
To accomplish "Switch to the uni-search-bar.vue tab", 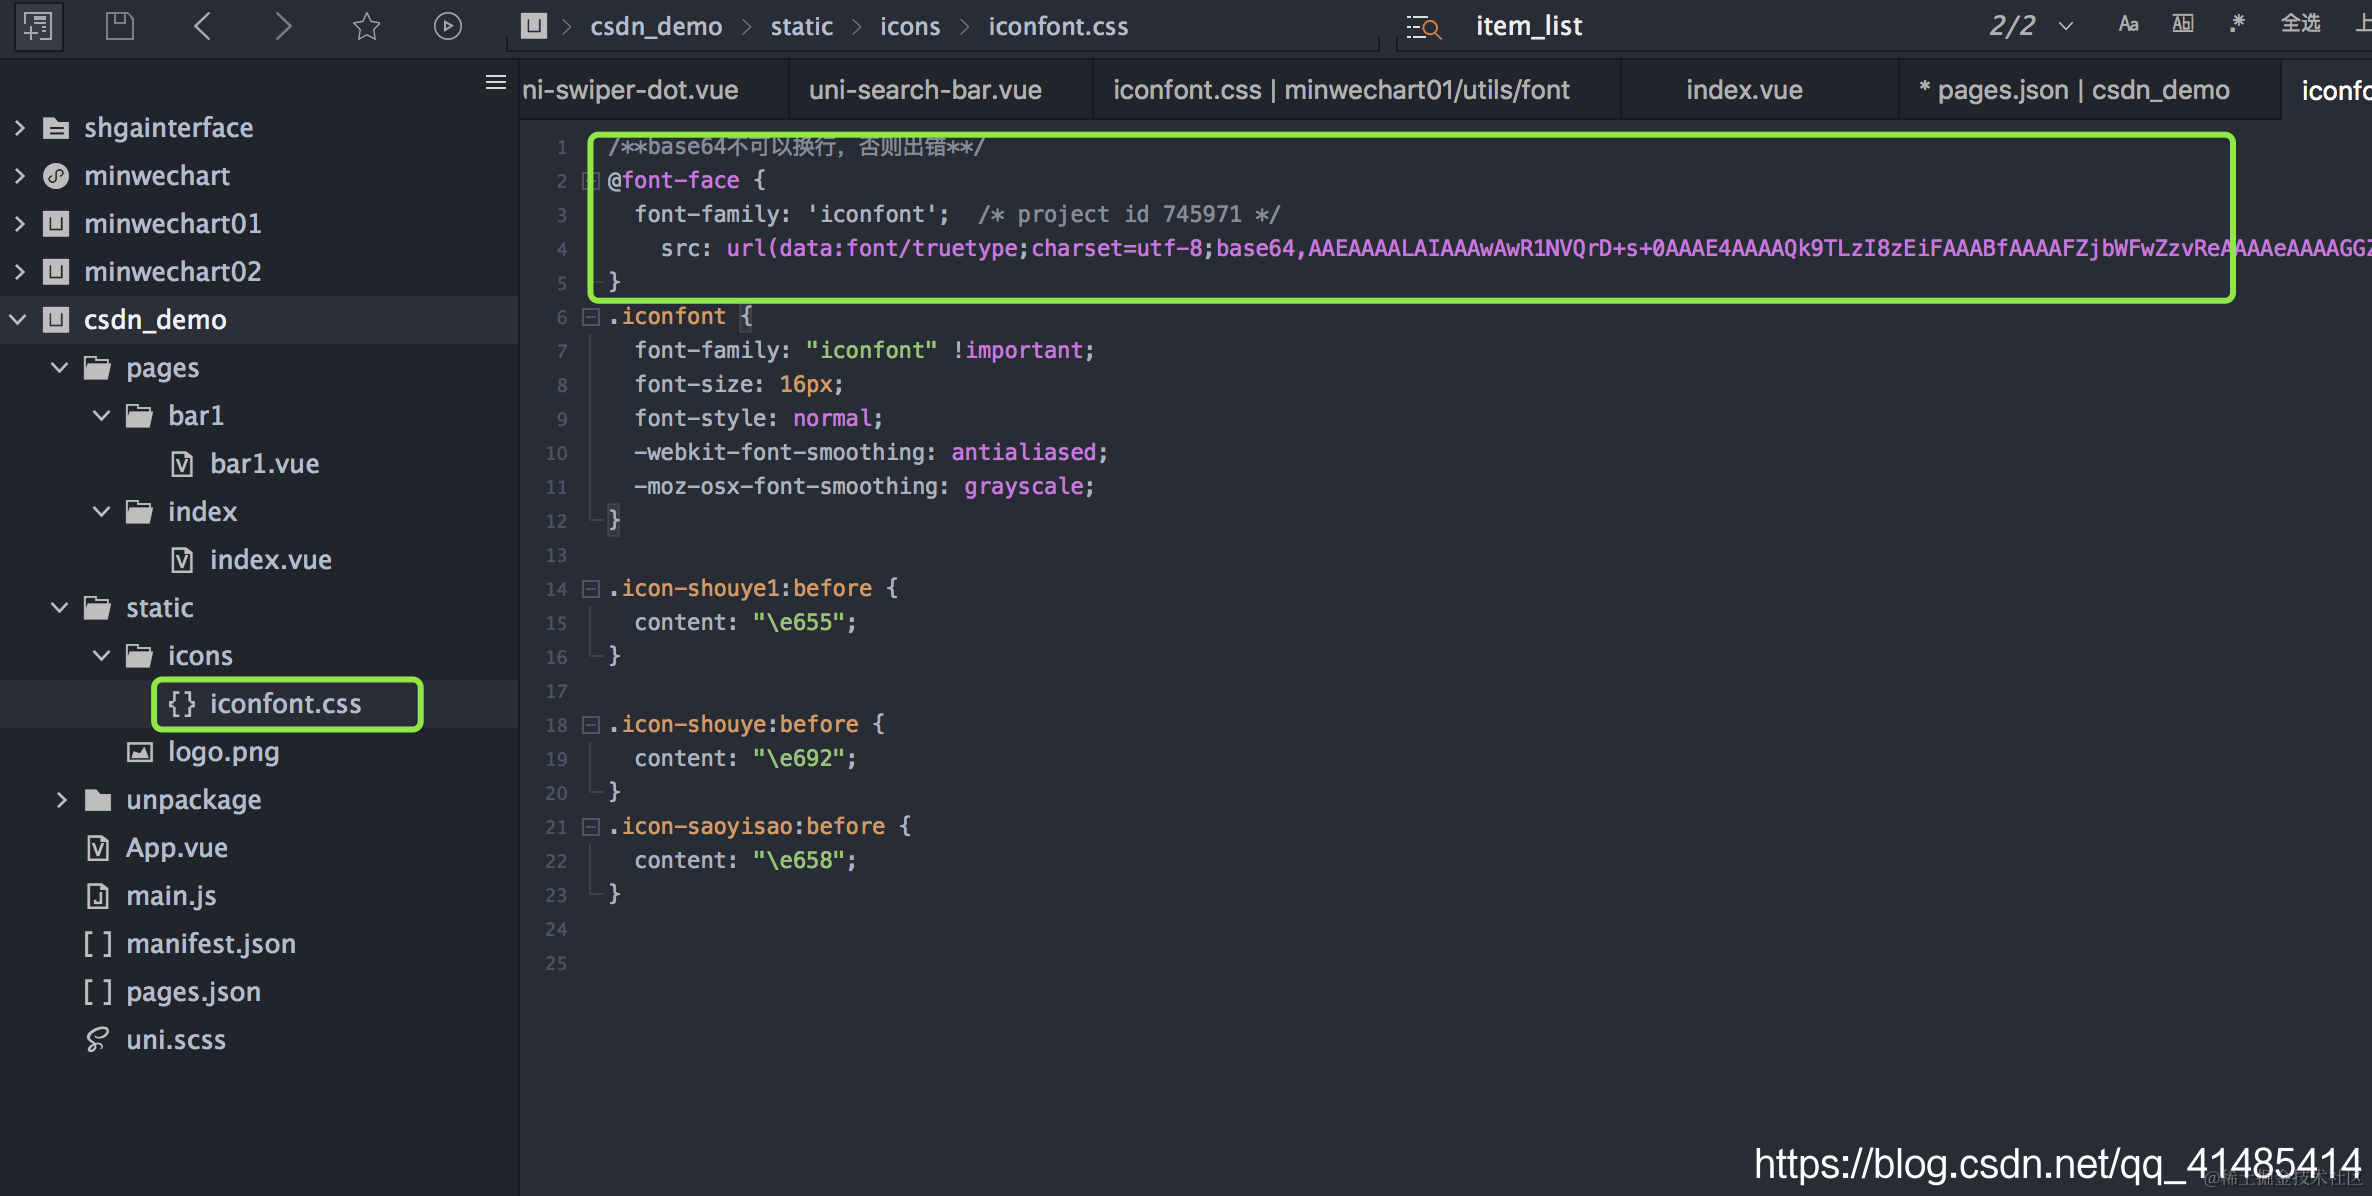I will [925, 90].
